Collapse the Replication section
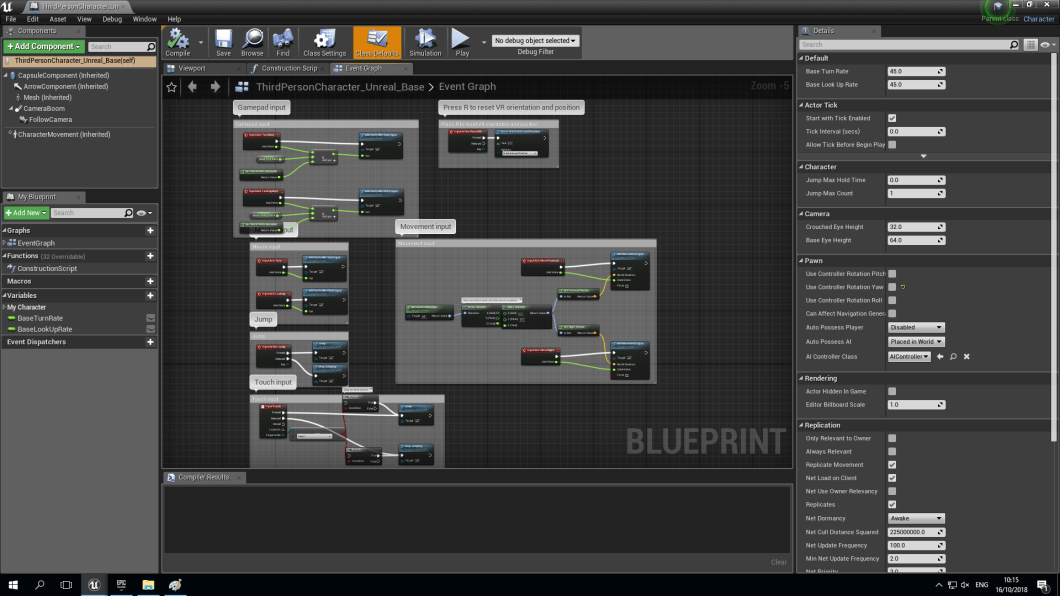The width and height of the screenshot is (1060, 596). coord(802,425)
